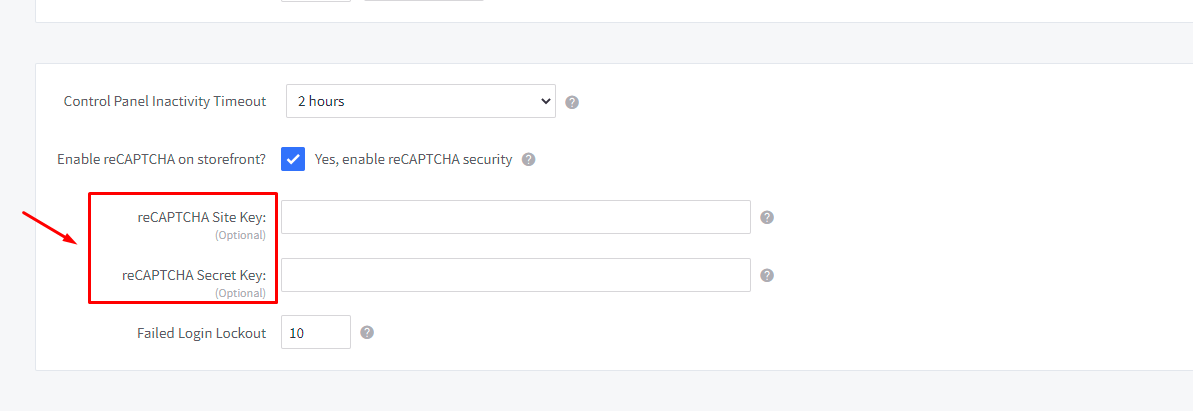The image size is (1193, 411).
Task: Click help icon beside reCAPTCHA Site Key field
Action: tap(767, 217)
